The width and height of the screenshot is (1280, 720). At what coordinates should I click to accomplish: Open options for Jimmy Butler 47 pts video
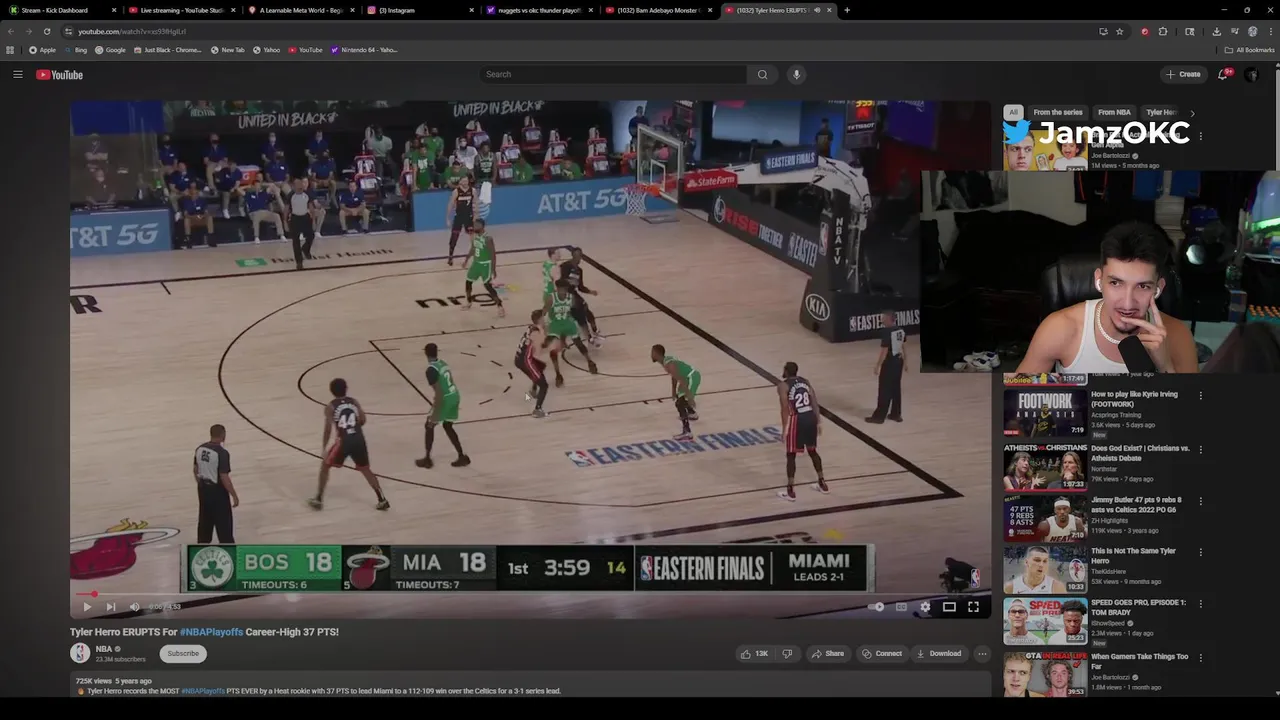coord(1201,501)
